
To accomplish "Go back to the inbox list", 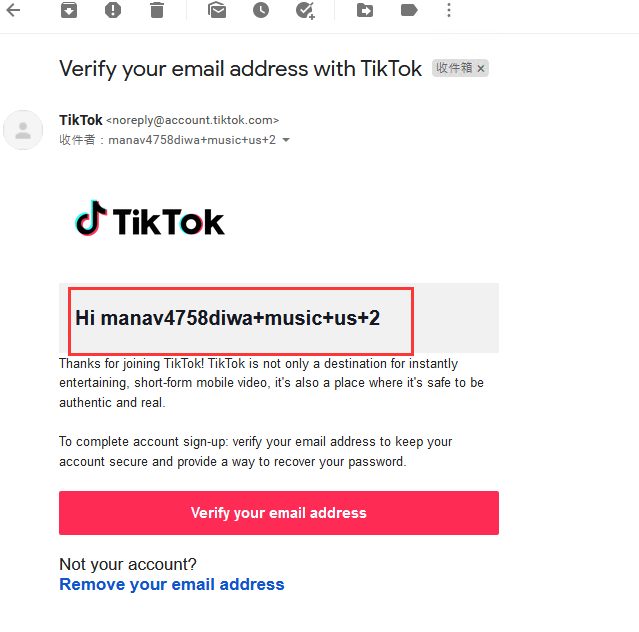I will (13, 10).
